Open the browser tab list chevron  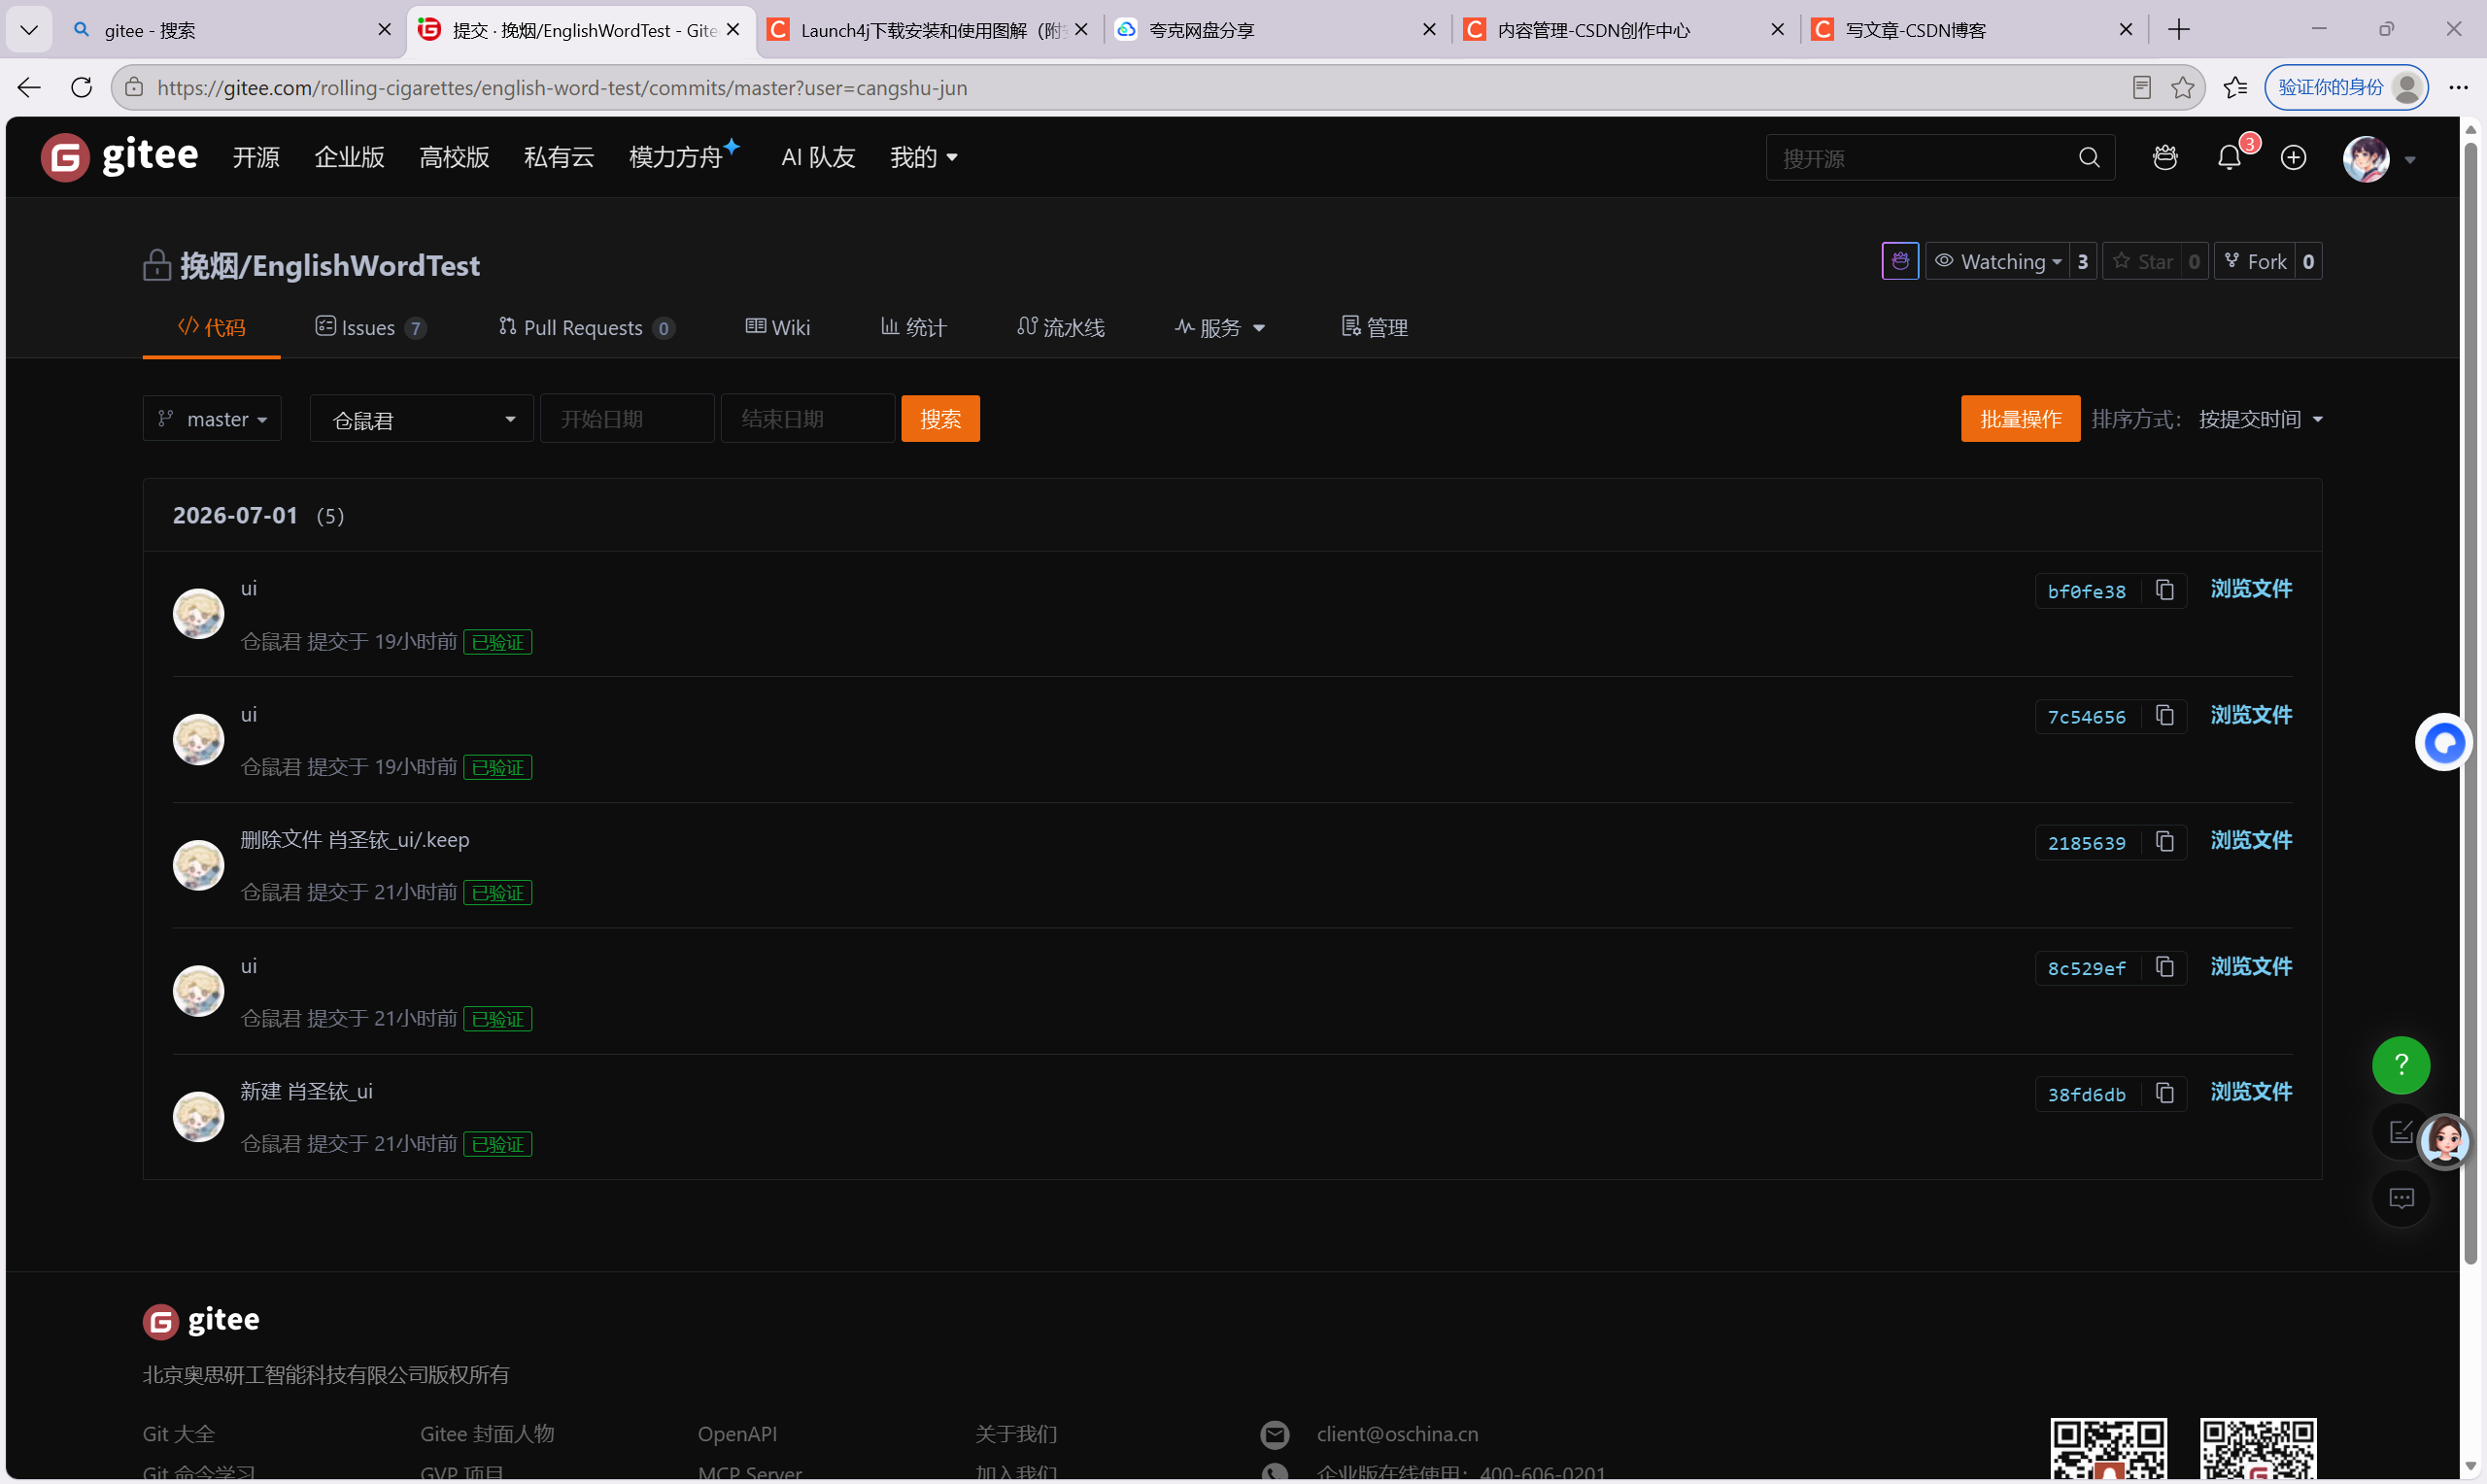(29, 30)
